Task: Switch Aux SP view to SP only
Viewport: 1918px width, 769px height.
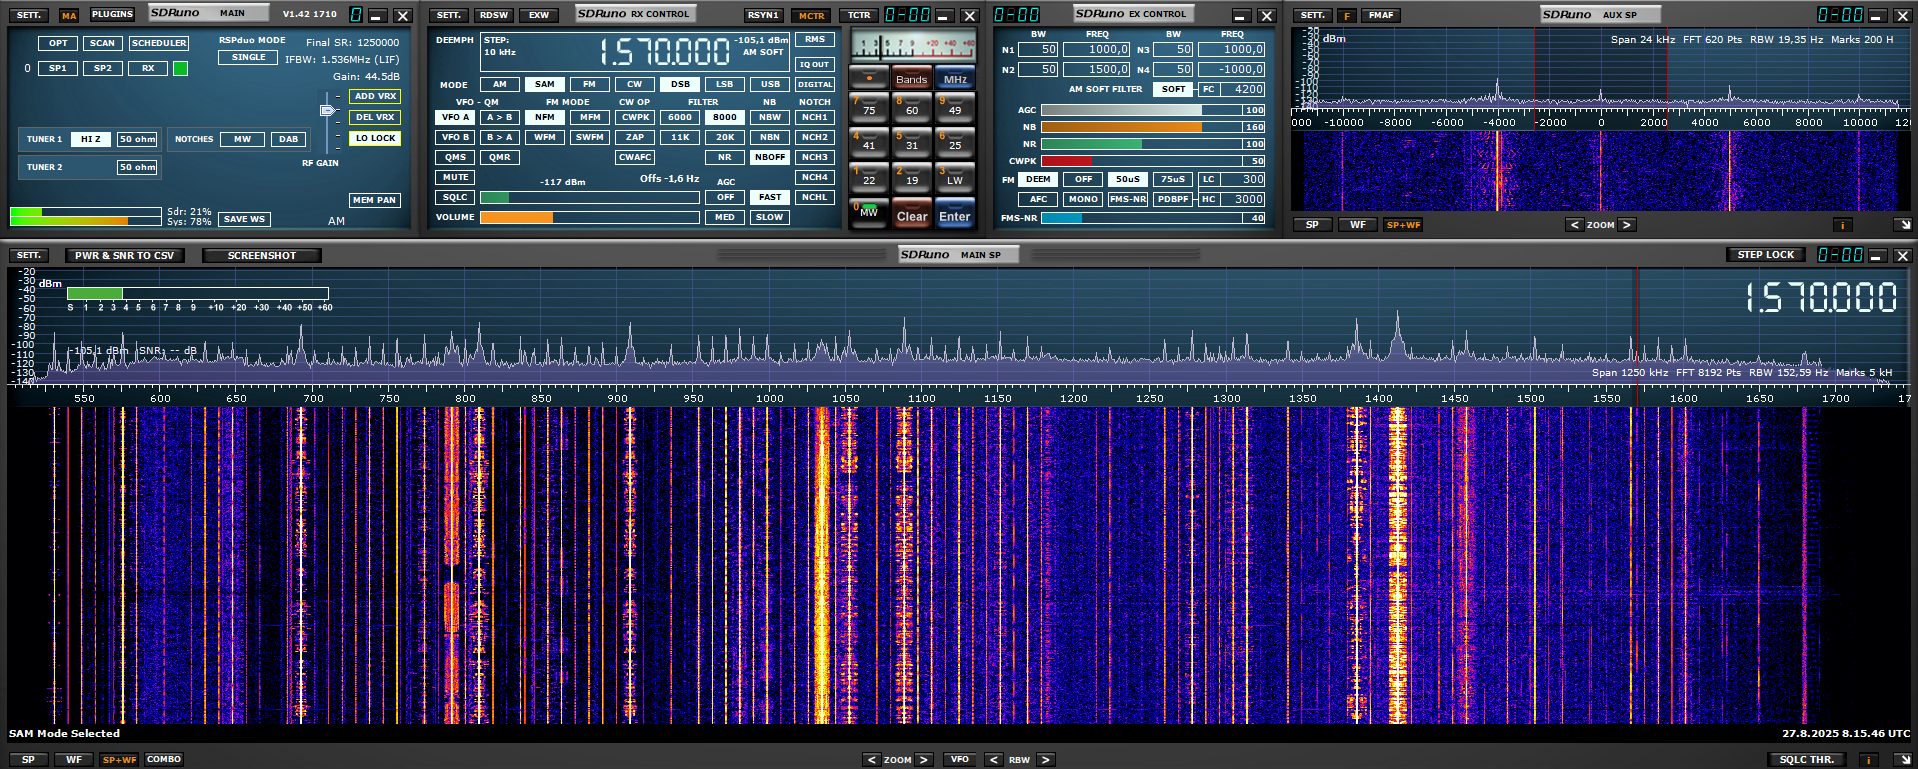Action: (1312, 225)
